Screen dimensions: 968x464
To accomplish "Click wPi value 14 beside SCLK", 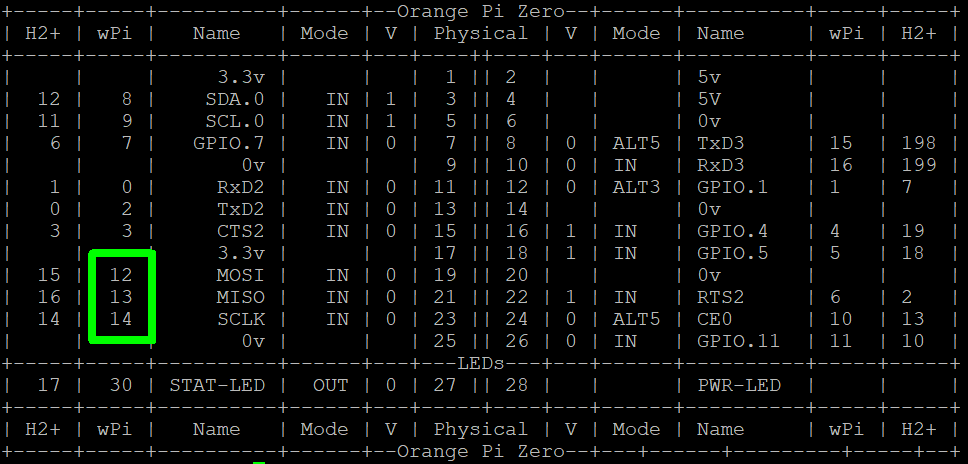I will coord(121,319).
